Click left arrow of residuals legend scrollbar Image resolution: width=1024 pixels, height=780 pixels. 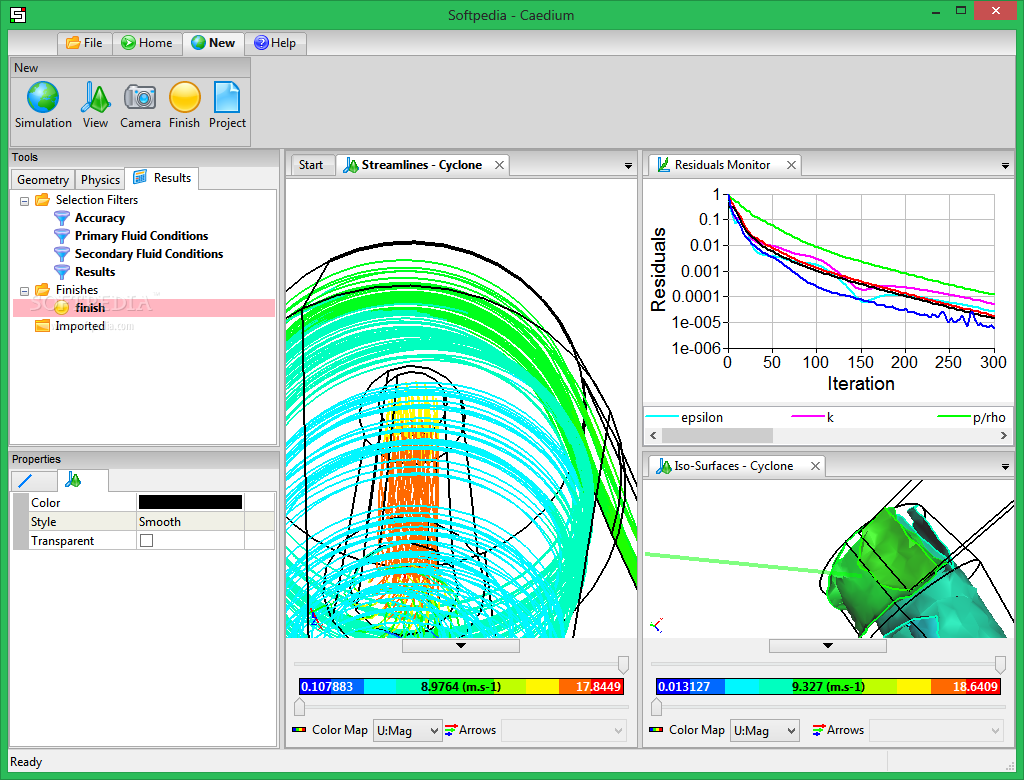654,435
